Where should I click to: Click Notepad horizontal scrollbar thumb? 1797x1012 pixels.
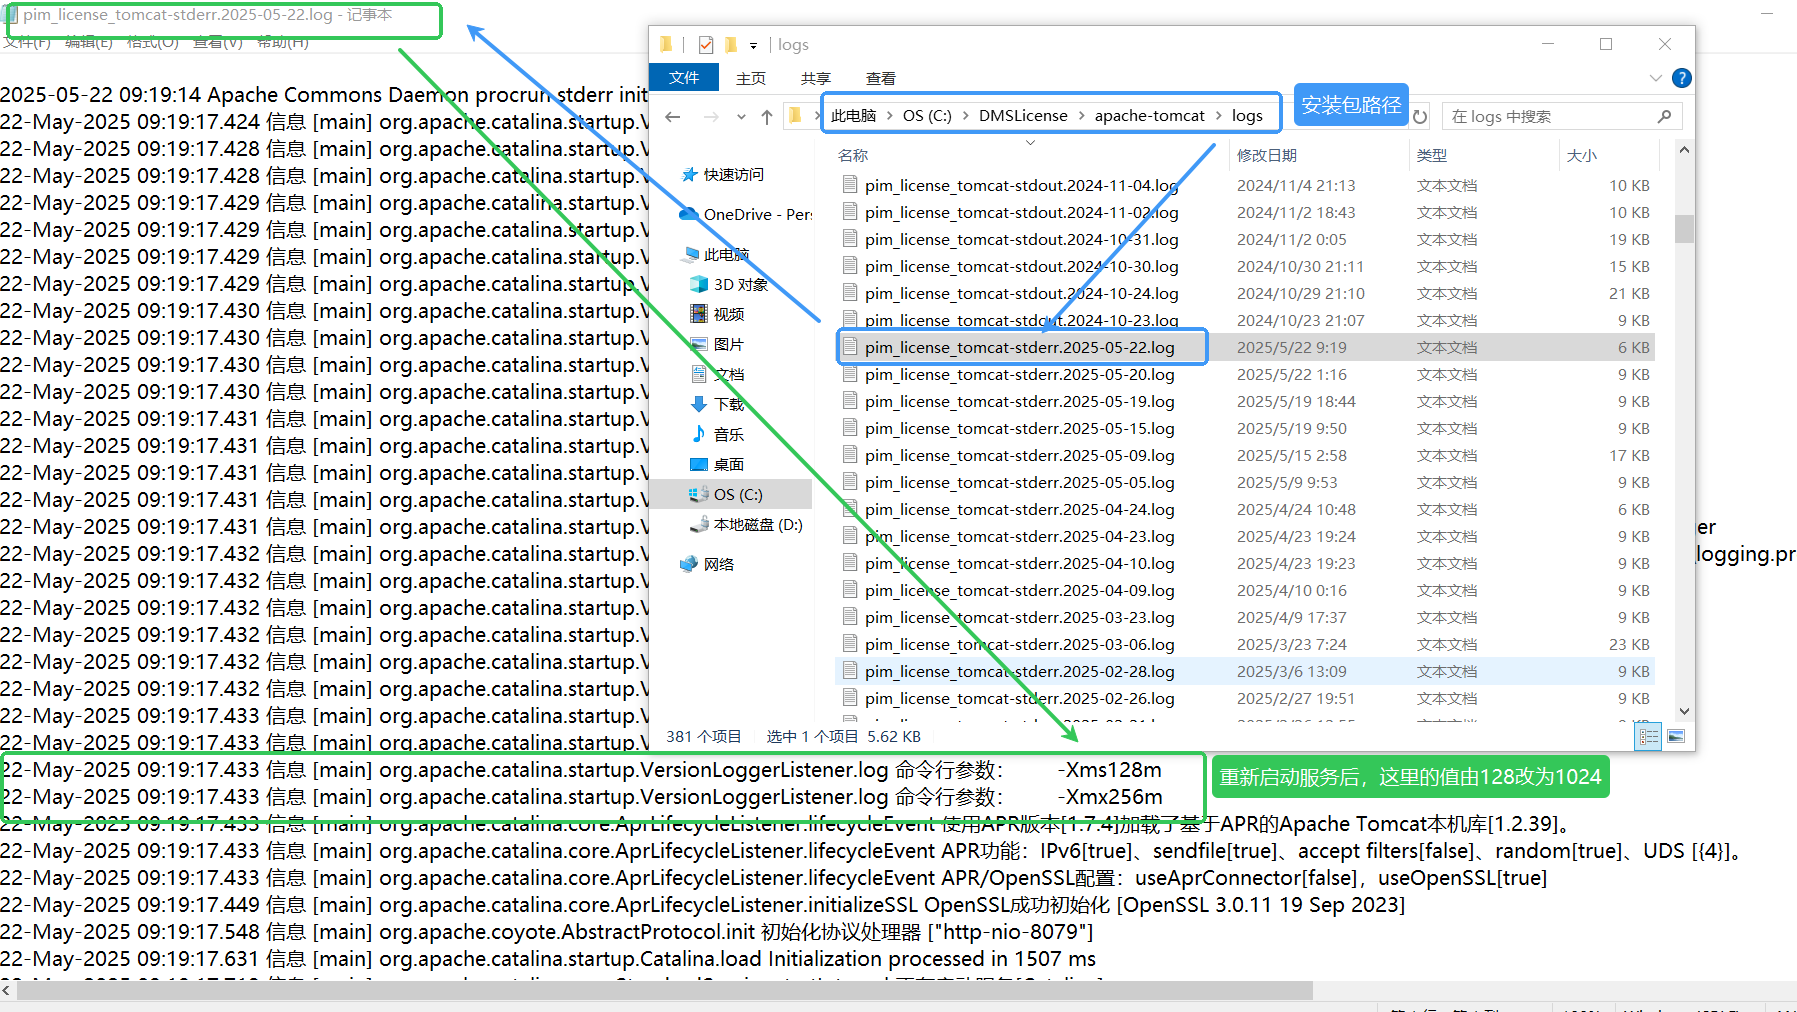tap(665, 990)
